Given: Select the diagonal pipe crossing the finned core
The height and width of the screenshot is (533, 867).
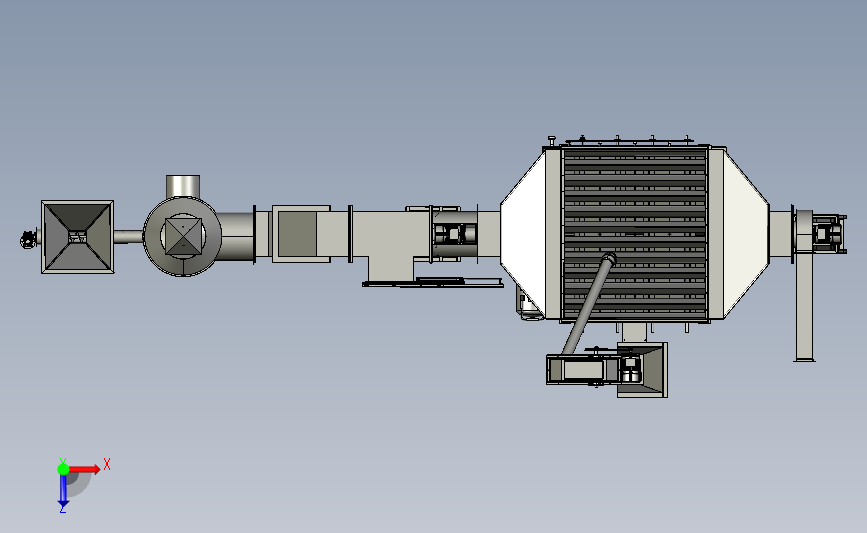Looking at the screenshot, I should (x=589, y=303).
